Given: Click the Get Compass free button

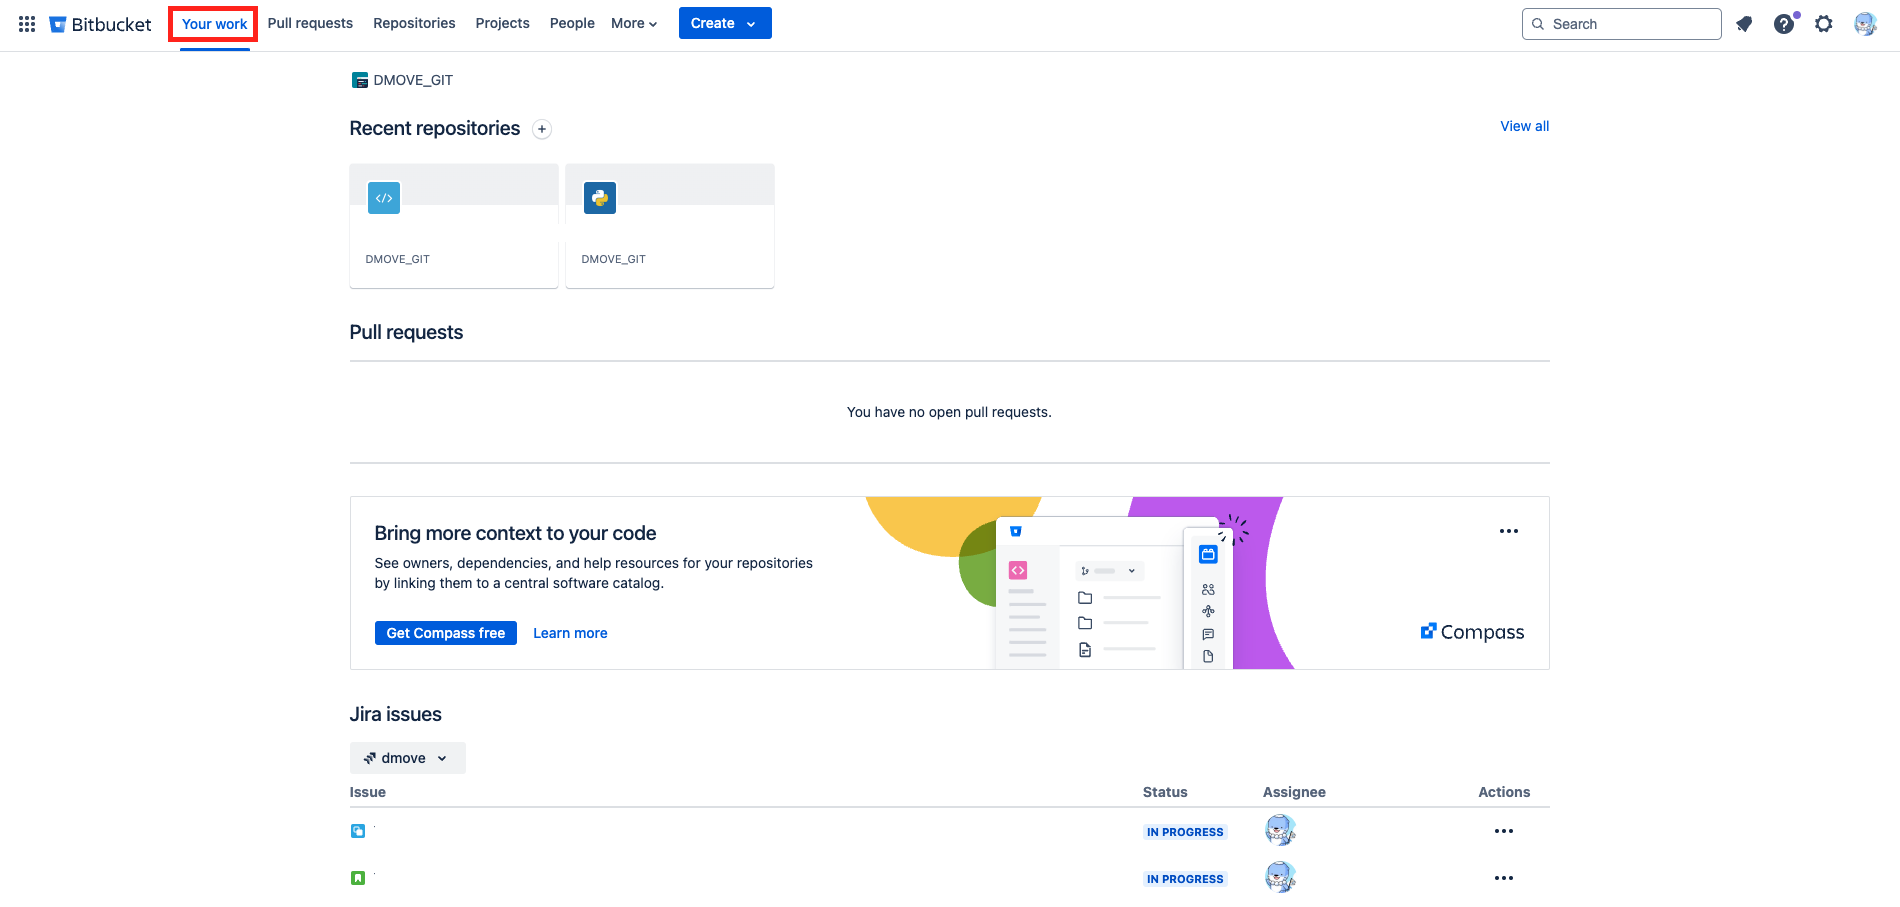Looking at the screenshot, I should tap(445, 633).
